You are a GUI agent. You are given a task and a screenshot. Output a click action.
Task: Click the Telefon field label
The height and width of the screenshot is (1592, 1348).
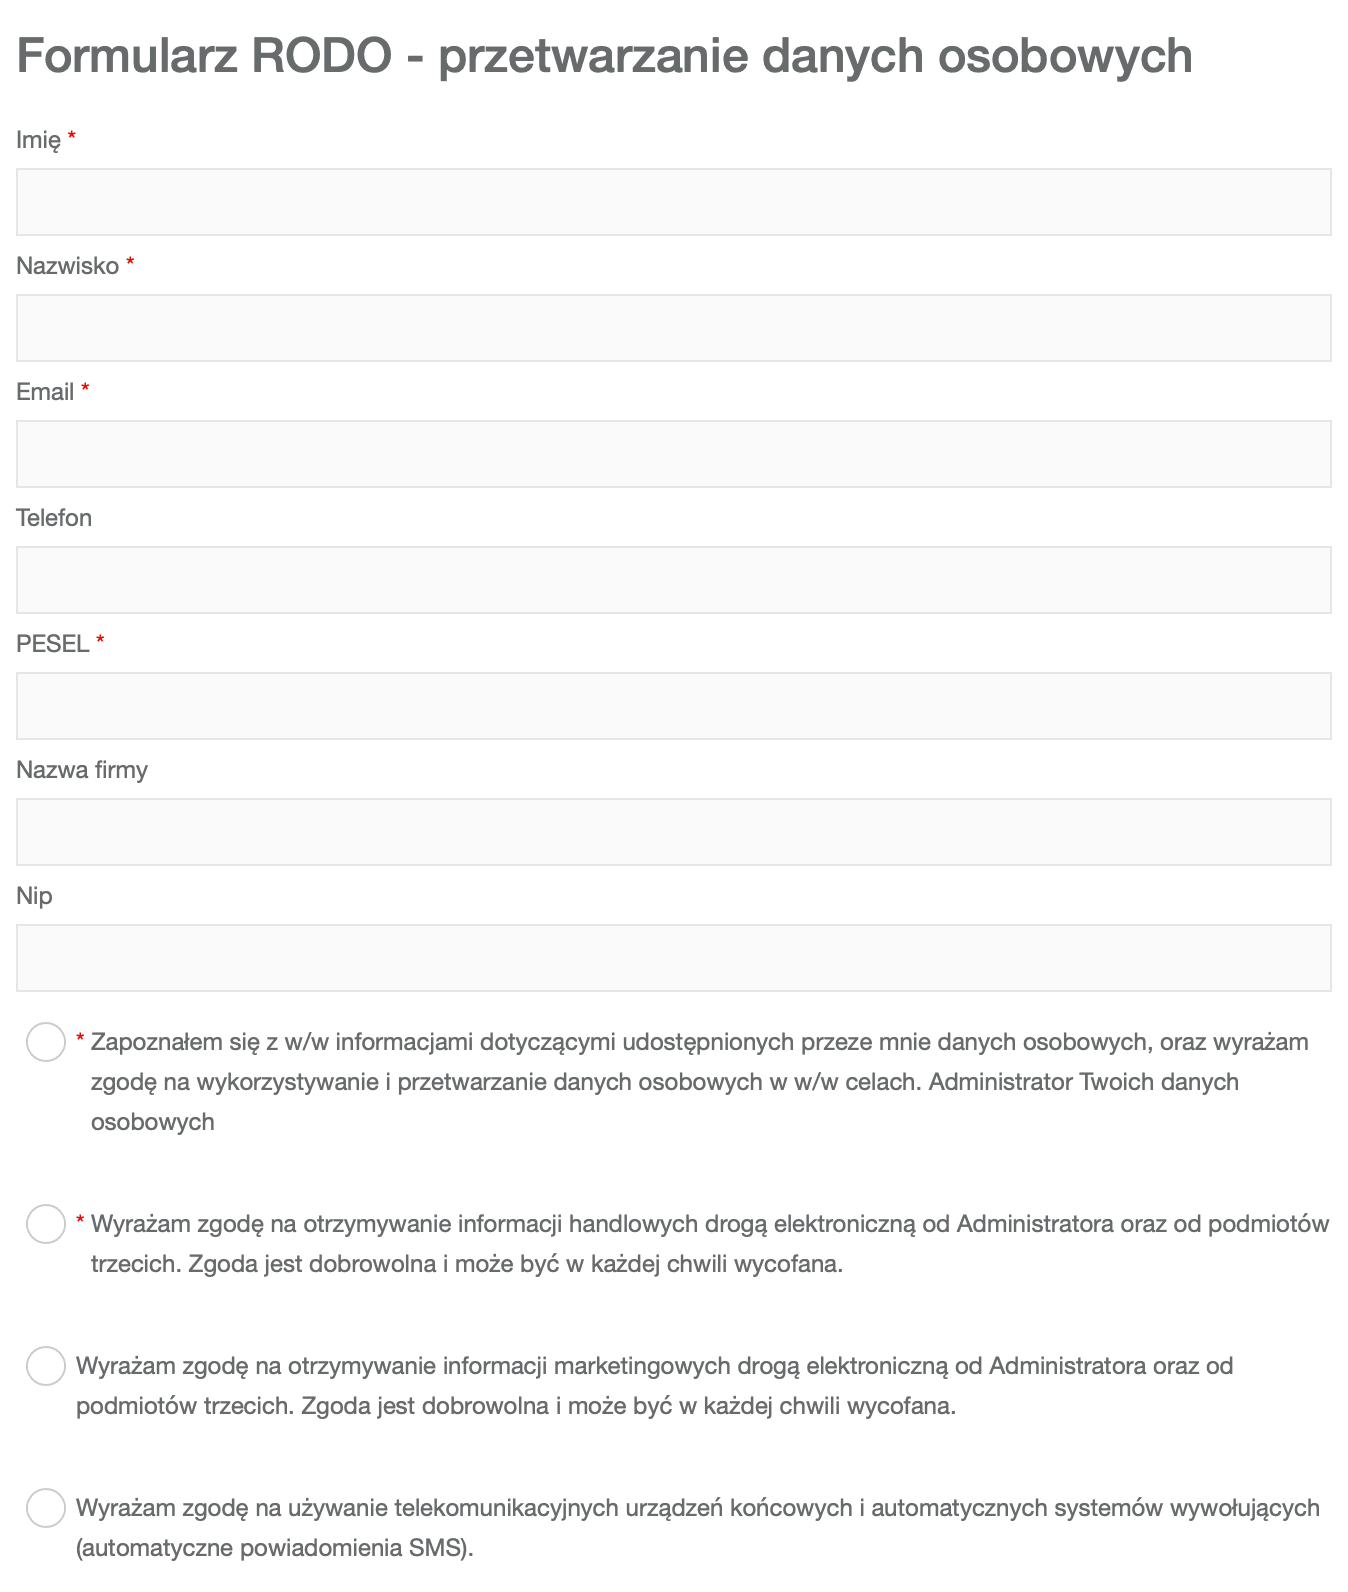point(54,518)
